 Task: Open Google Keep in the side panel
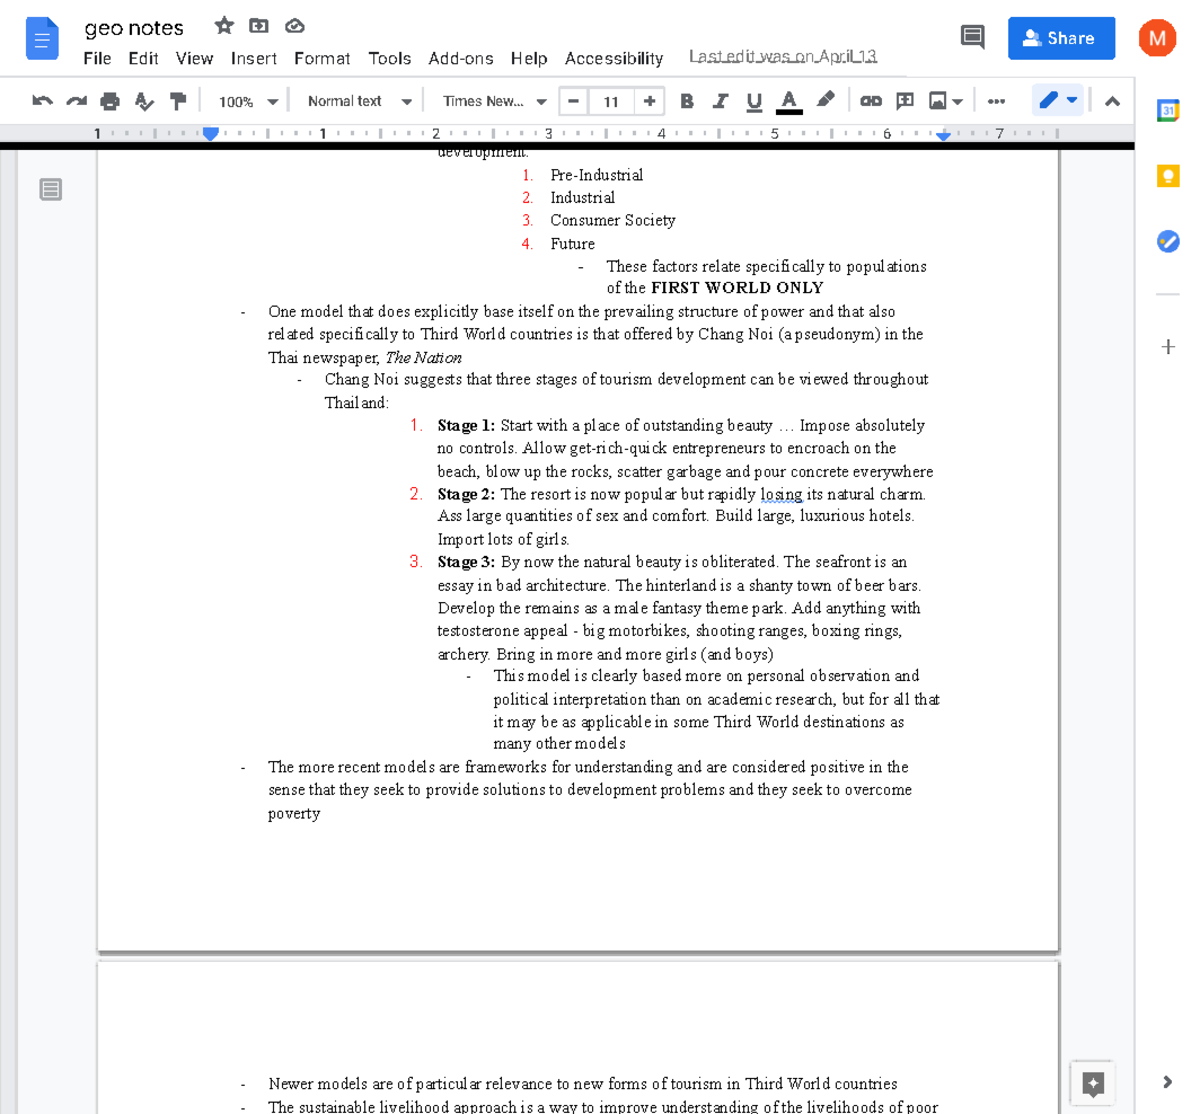point(1169,176)
